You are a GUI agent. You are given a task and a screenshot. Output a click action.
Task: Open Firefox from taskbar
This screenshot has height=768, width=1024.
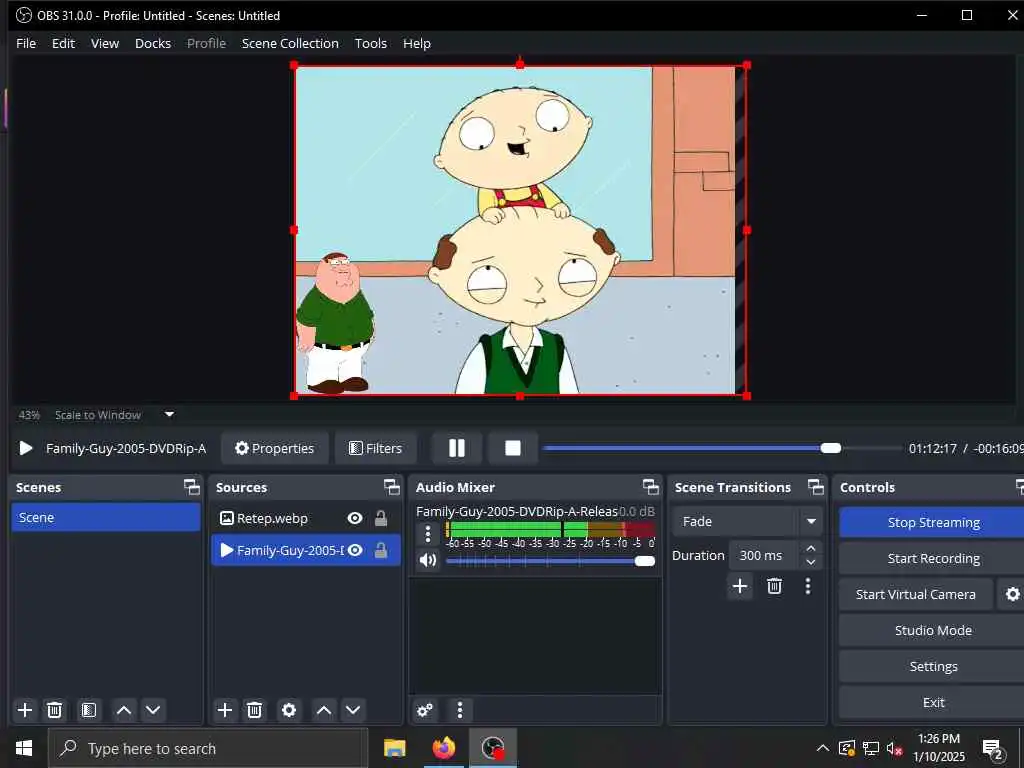(x=444, y=748)
